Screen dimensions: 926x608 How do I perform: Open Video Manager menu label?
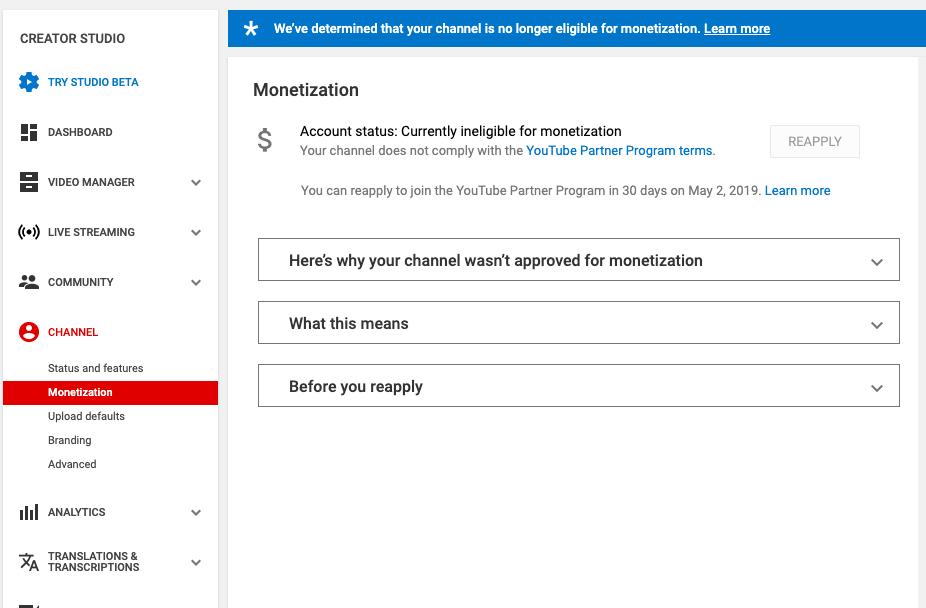point(91,182)
